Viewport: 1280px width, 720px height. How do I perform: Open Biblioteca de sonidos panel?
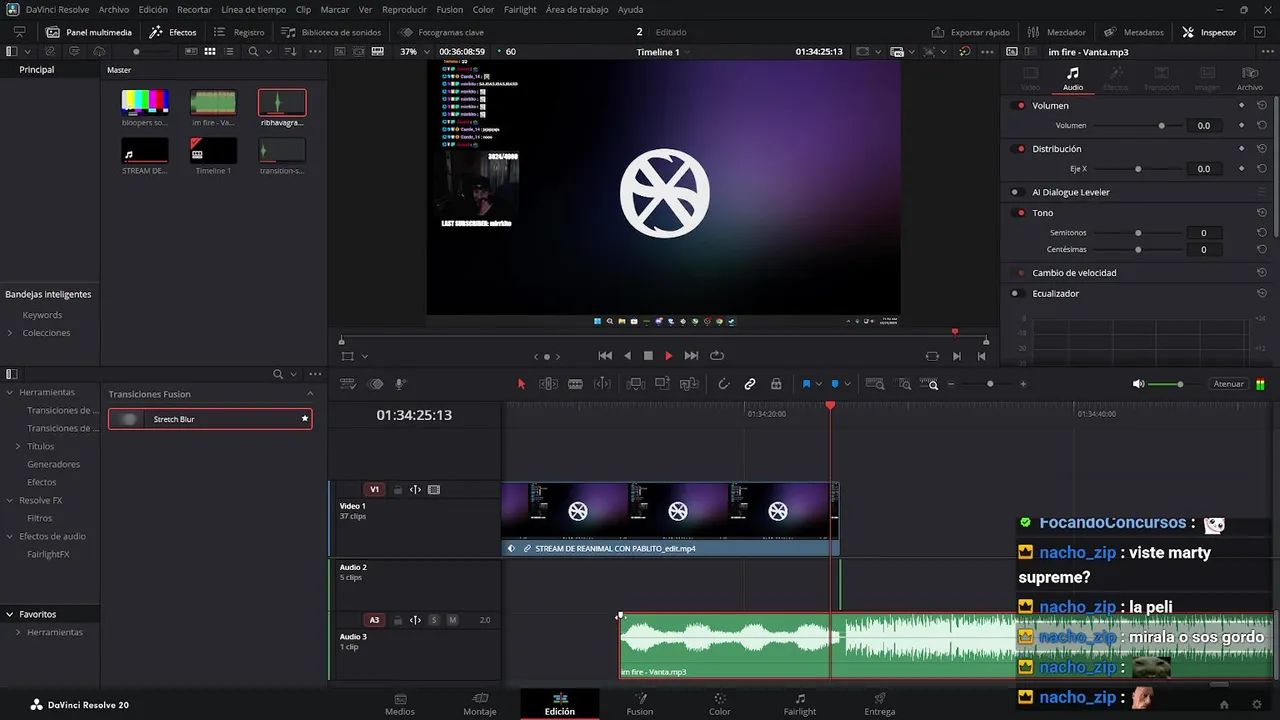point(331,32)
